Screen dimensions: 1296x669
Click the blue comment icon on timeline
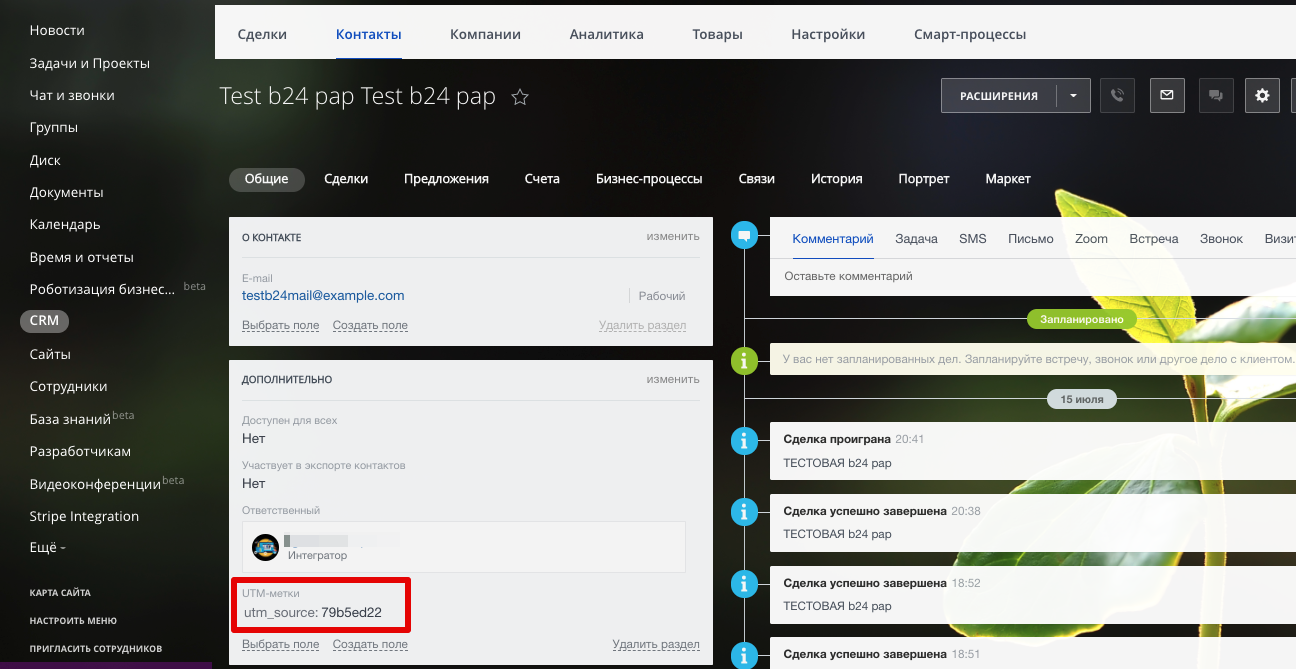743,236
